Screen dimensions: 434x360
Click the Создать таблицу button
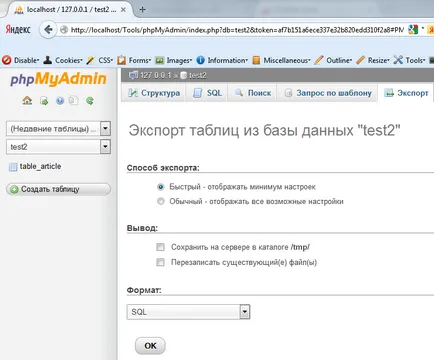click(x=58, y=189)
